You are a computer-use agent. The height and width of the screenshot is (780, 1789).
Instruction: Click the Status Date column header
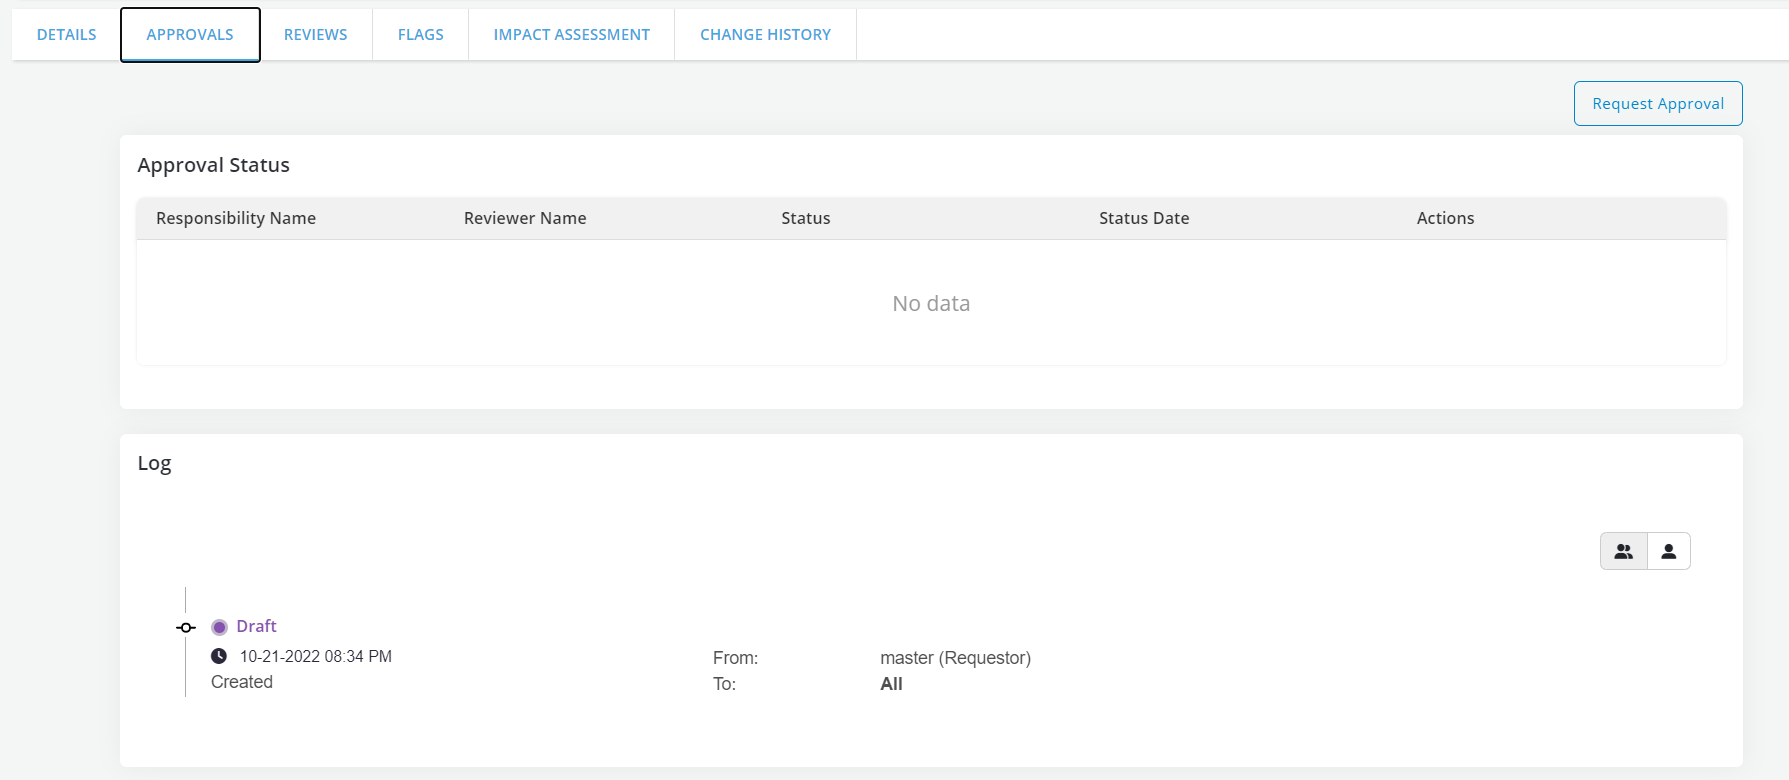1144,218
